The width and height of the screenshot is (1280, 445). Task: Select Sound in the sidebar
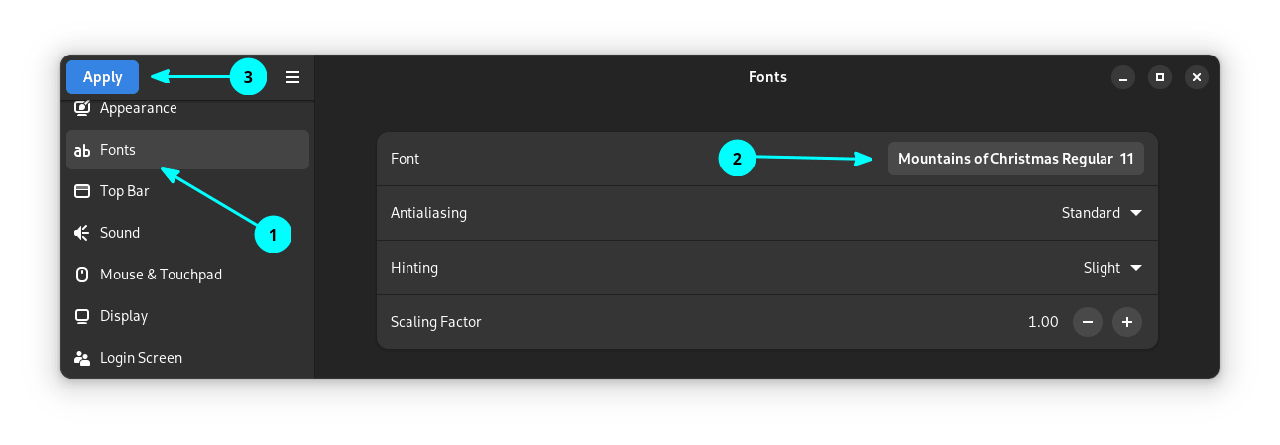120,233
